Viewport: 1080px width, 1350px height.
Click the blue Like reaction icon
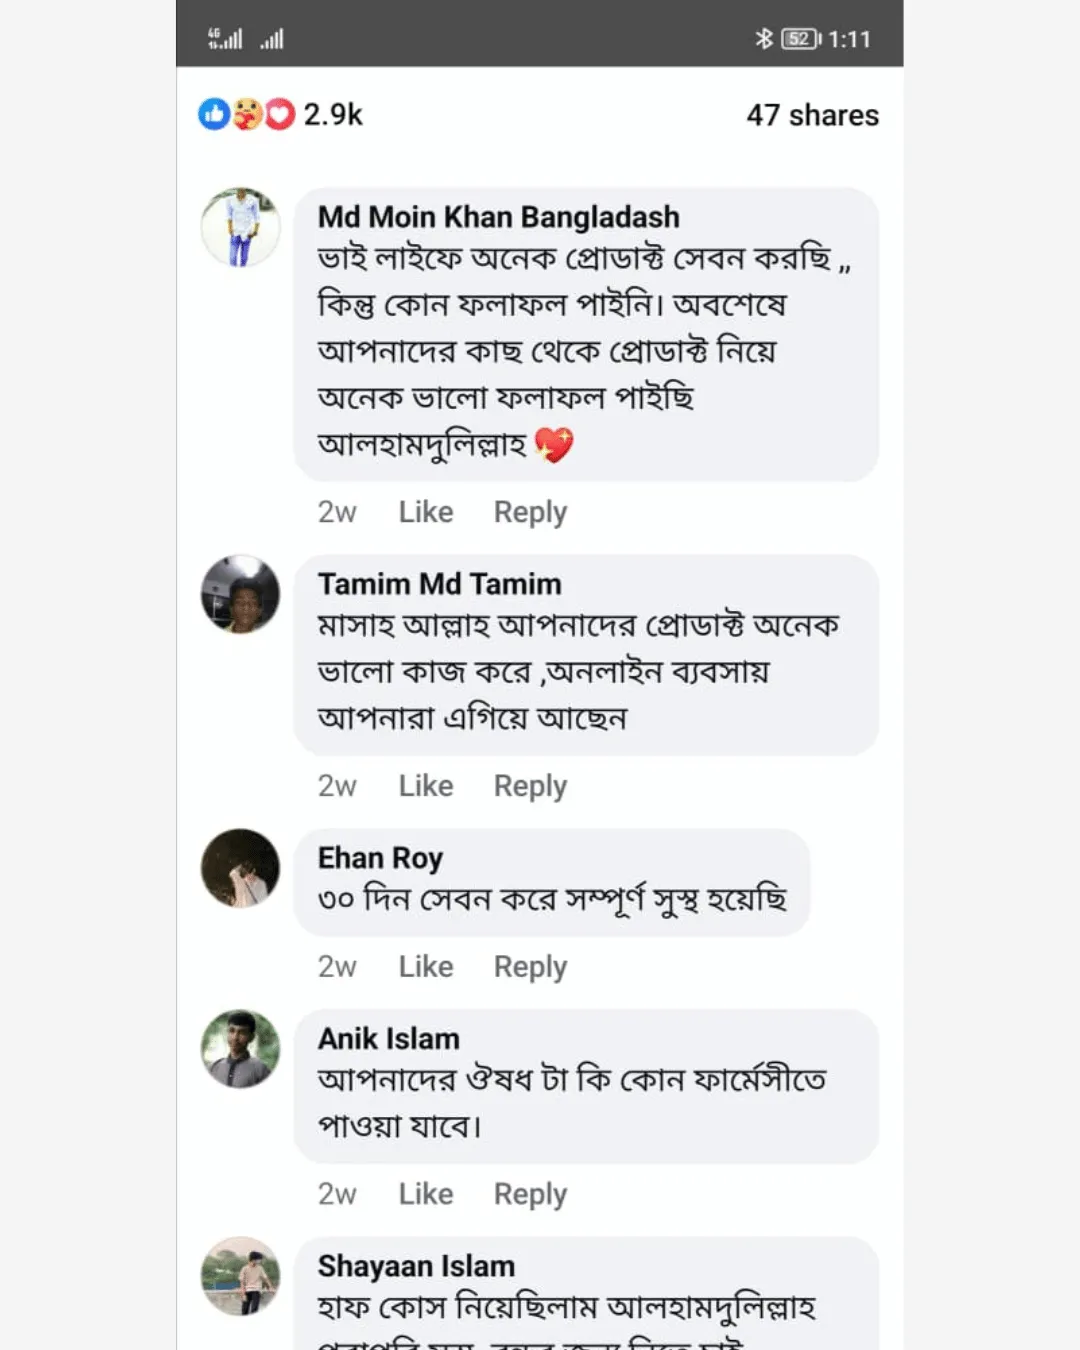pos(213,114)
